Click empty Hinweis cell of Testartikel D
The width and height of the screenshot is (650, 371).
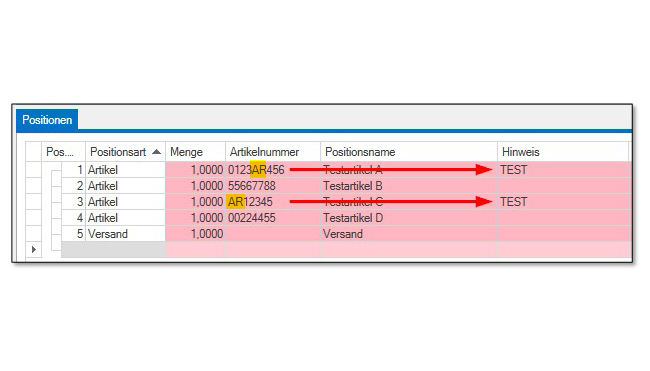564,218
